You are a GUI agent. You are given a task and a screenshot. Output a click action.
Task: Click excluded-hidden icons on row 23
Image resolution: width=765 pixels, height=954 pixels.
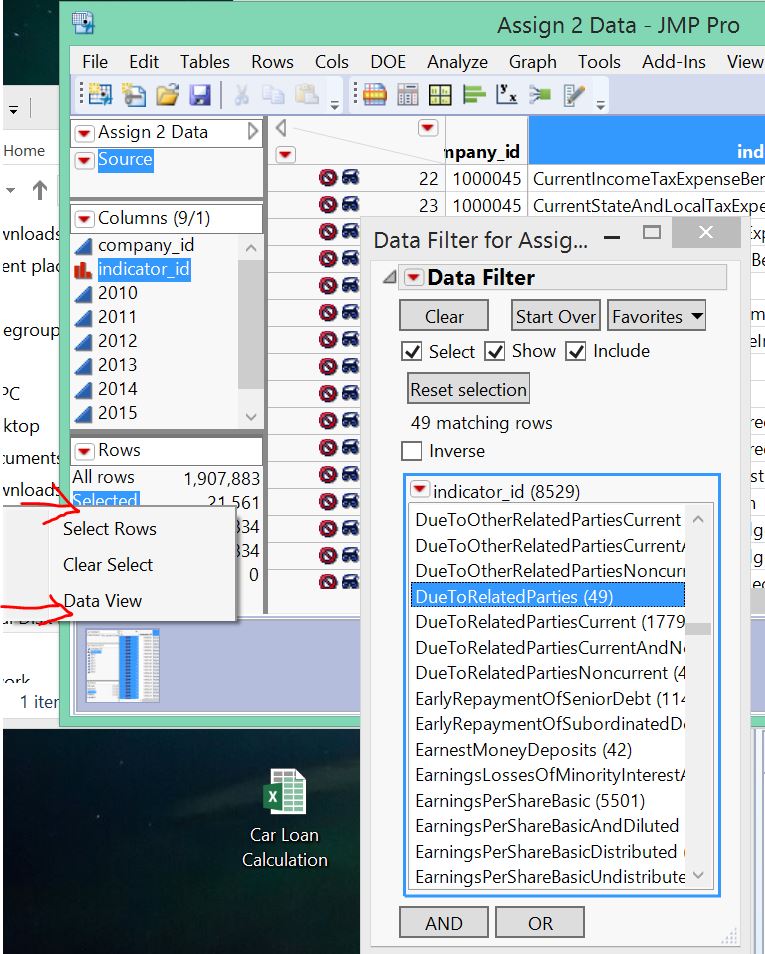coord(339,204)
